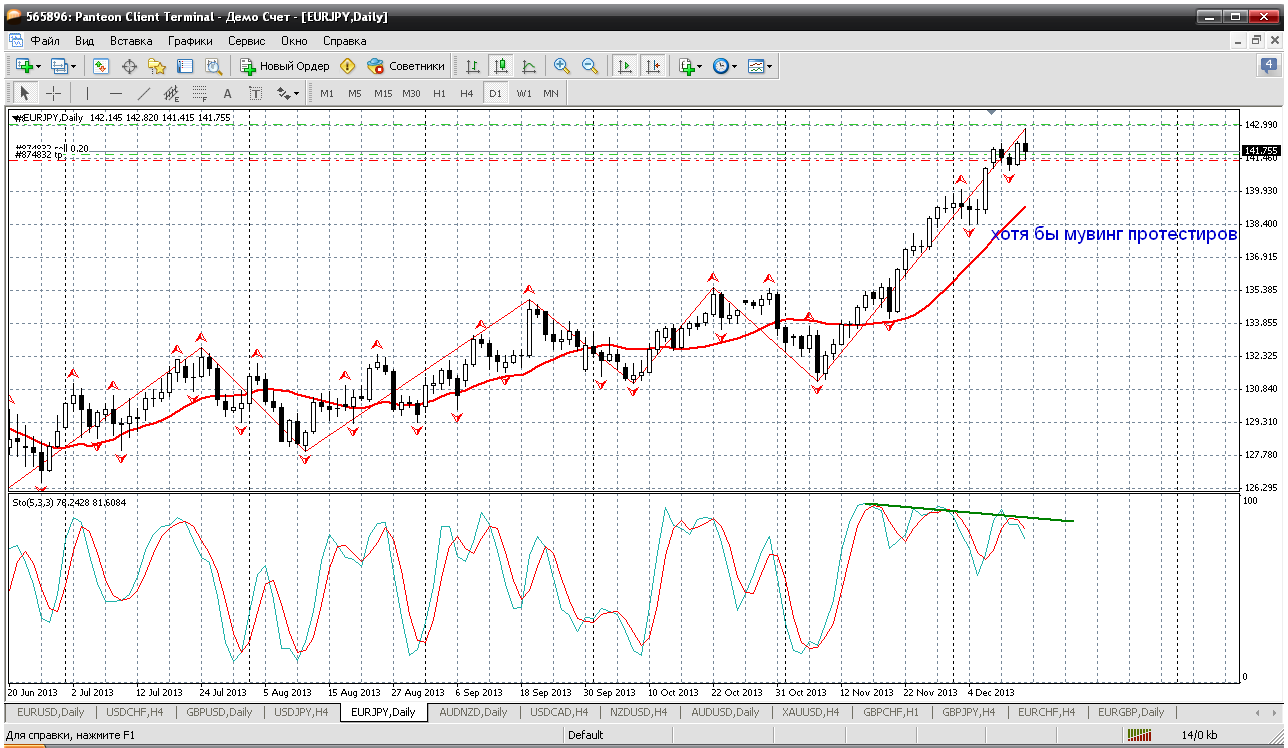Expand the new chart dropdown arrow
This screenshot has width=1288, height=748.
[39, 66]
